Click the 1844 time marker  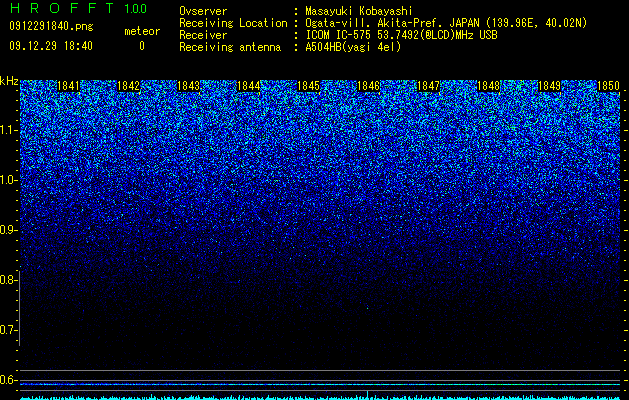click(249, 86)
